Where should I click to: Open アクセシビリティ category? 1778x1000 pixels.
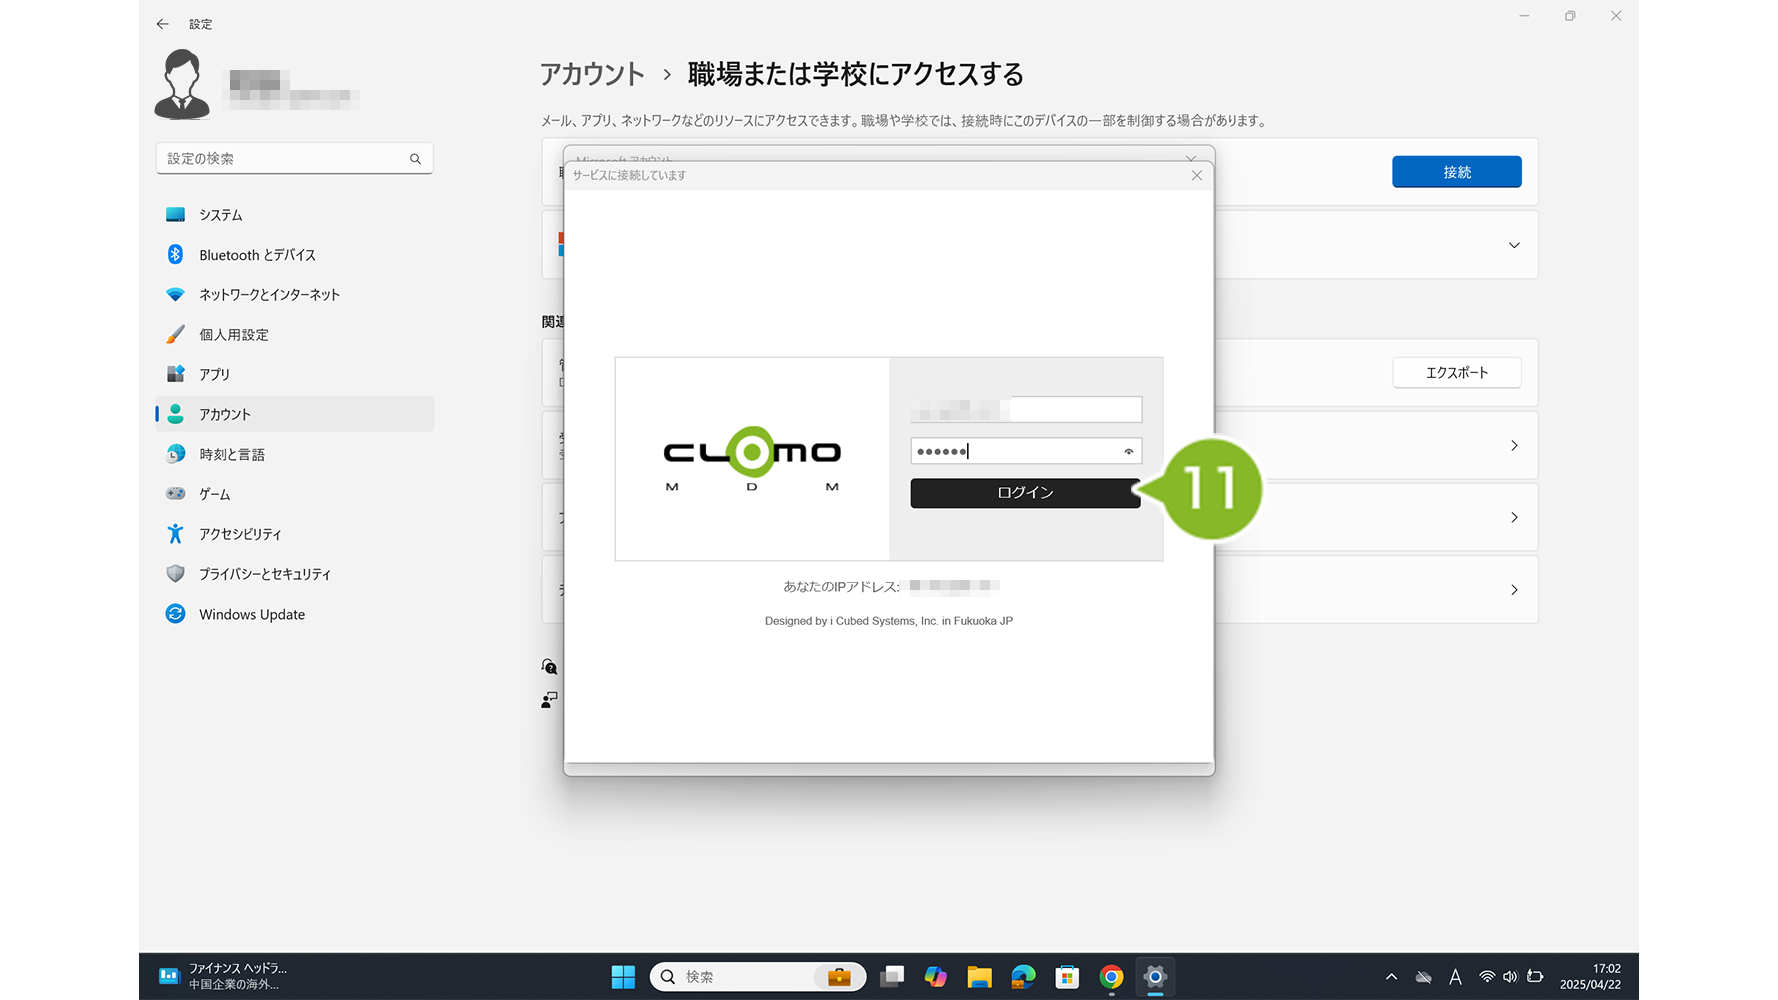tap(294, 534)
